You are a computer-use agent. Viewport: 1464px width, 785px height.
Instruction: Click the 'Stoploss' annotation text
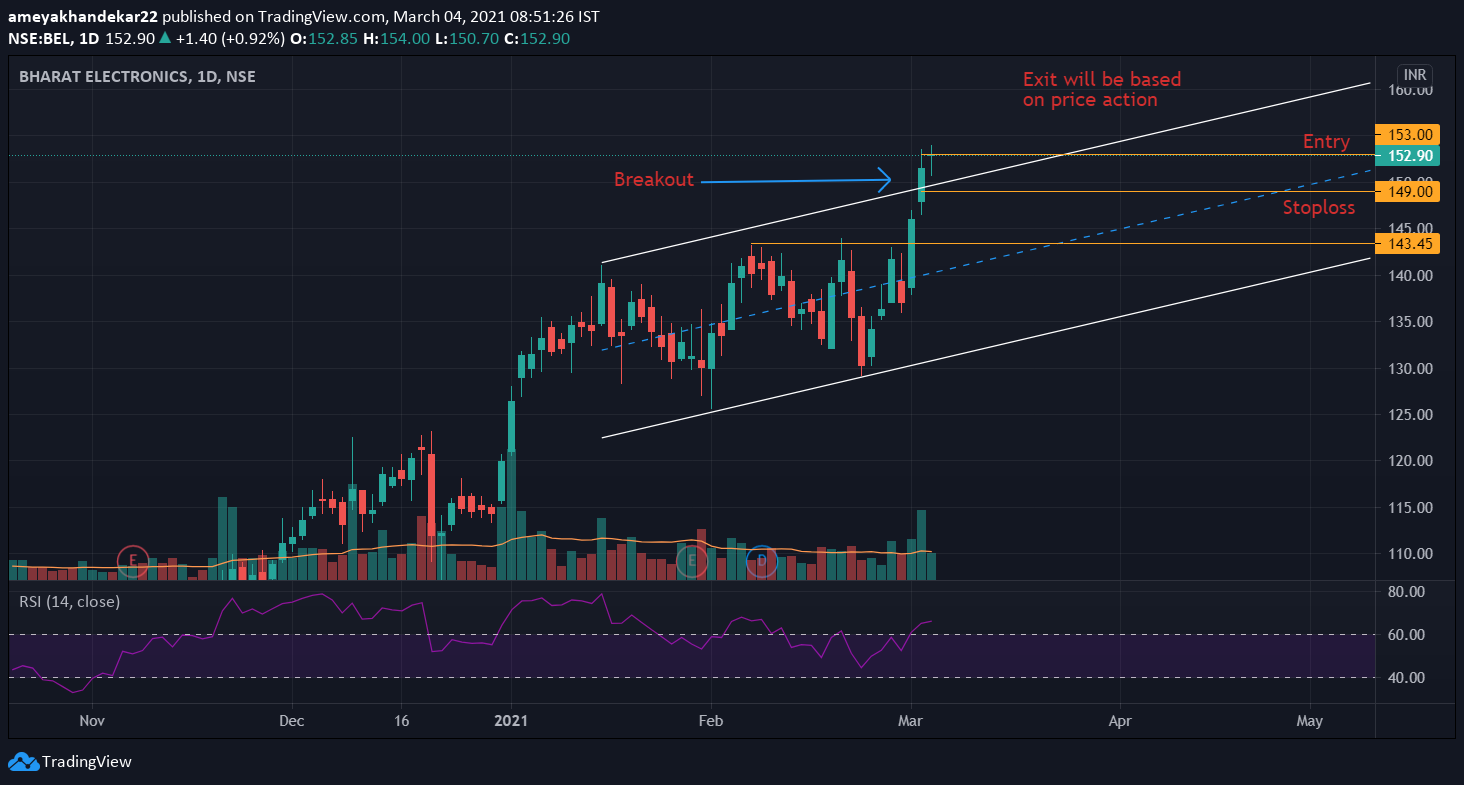(x=1319, y=207)
